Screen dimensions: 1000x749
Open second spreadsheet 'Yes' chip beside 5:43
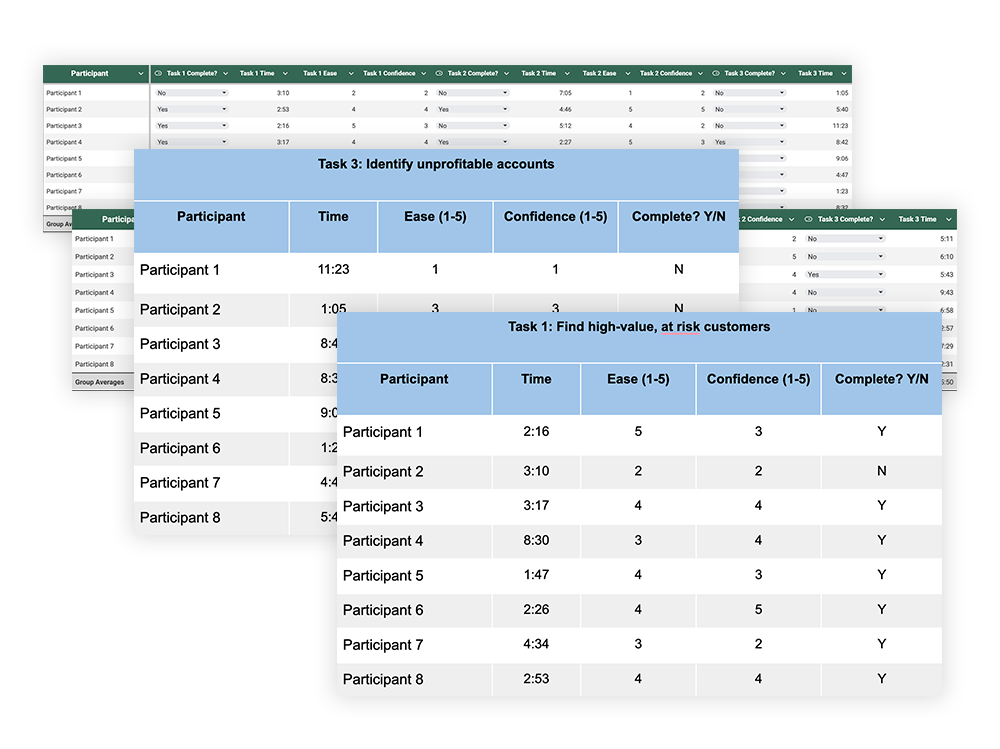click(845, 274)
